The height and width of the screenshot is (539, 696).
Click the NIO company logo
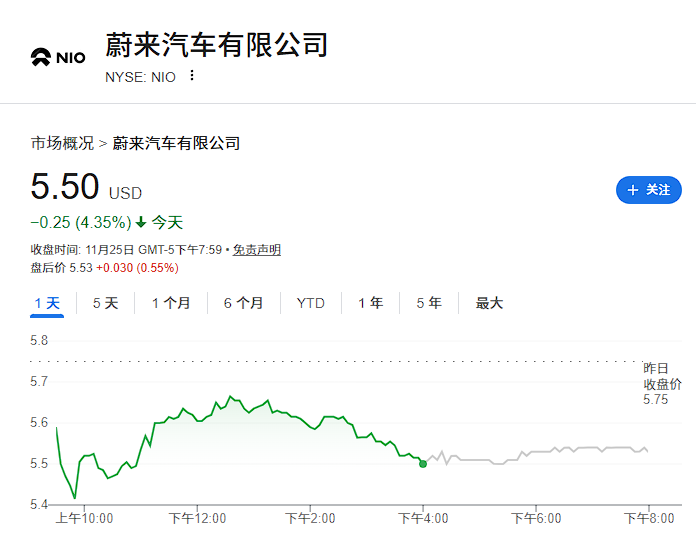coord(58,57)
